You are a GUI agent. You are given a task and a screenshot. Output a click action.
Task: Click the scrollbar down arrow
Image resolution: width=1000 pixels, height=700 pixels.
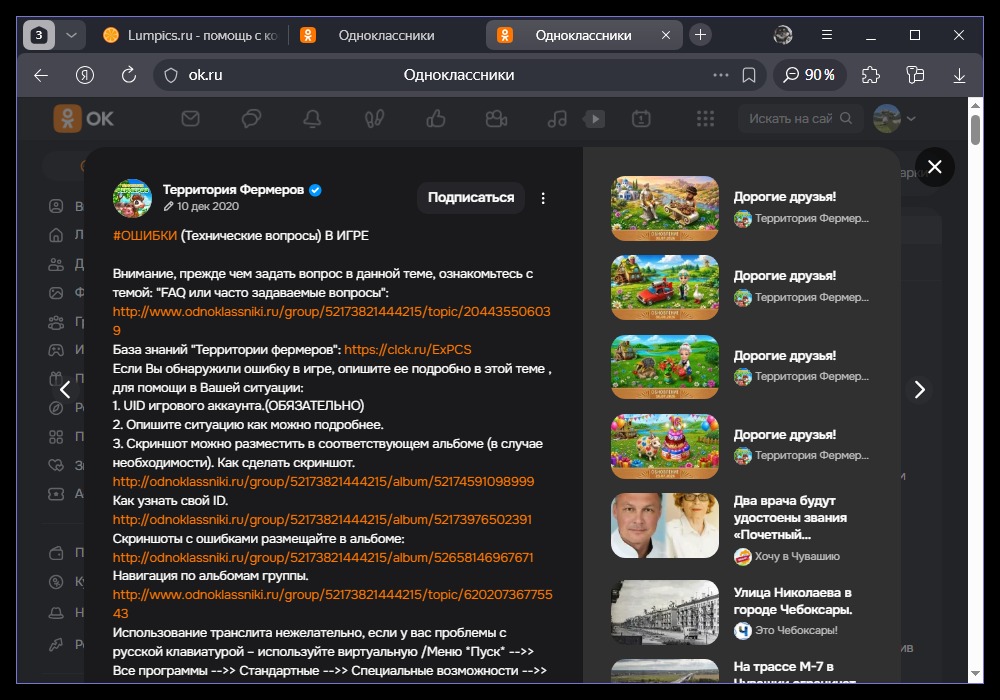click(x=975, y=674)
